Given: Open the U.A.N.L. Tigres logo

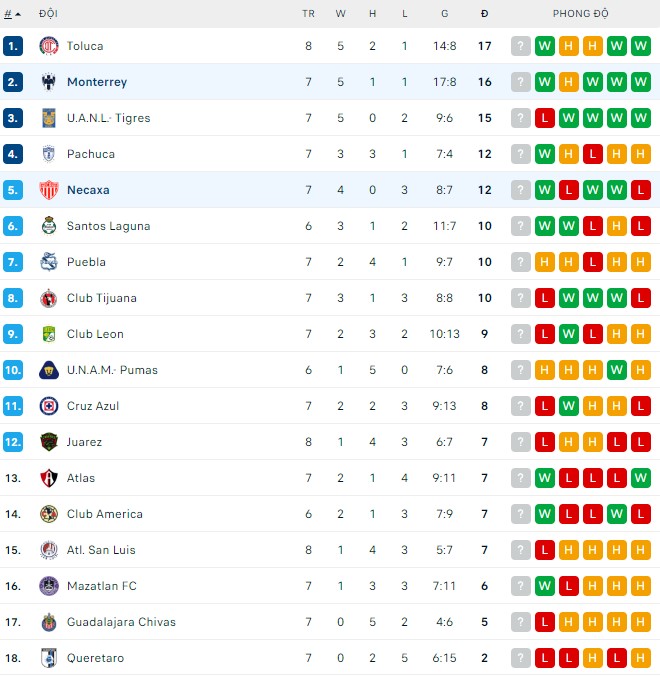Looking at the screenshot, I should (x=48, y=118).
